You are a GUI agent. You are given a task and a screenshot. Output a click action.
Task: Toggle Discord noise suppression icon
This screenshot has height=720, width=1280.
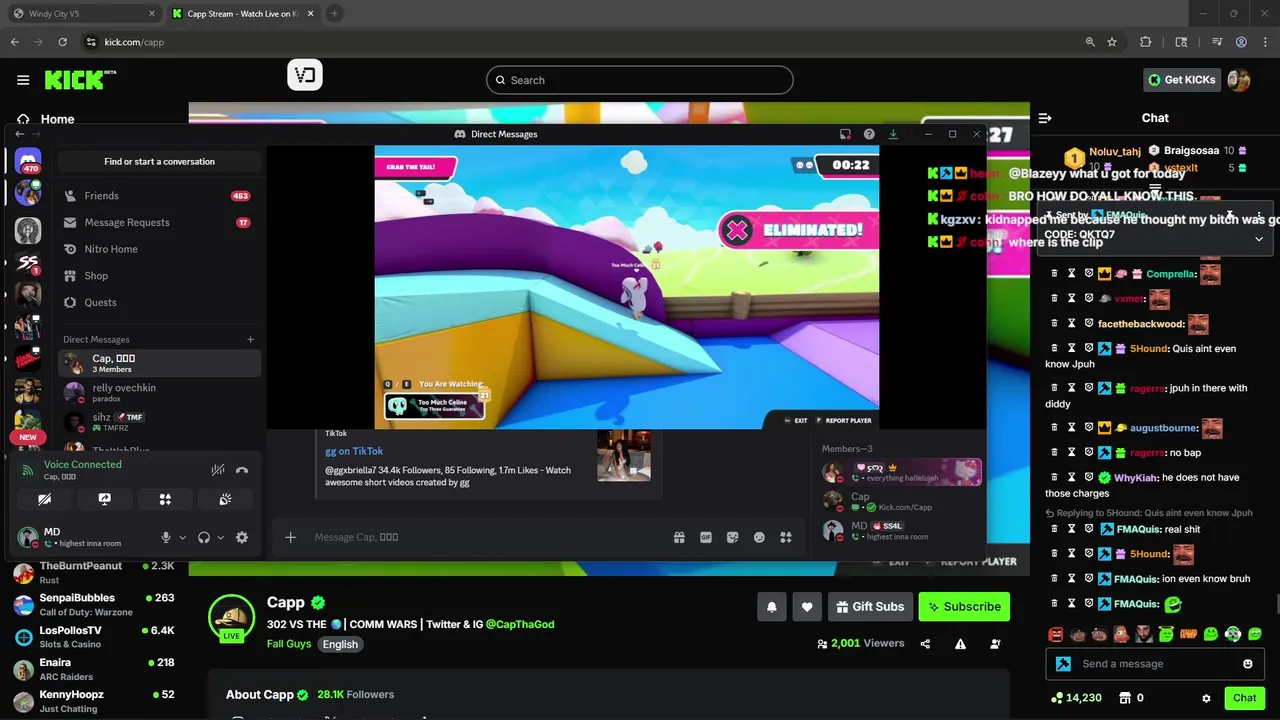(x=217, y=470)
